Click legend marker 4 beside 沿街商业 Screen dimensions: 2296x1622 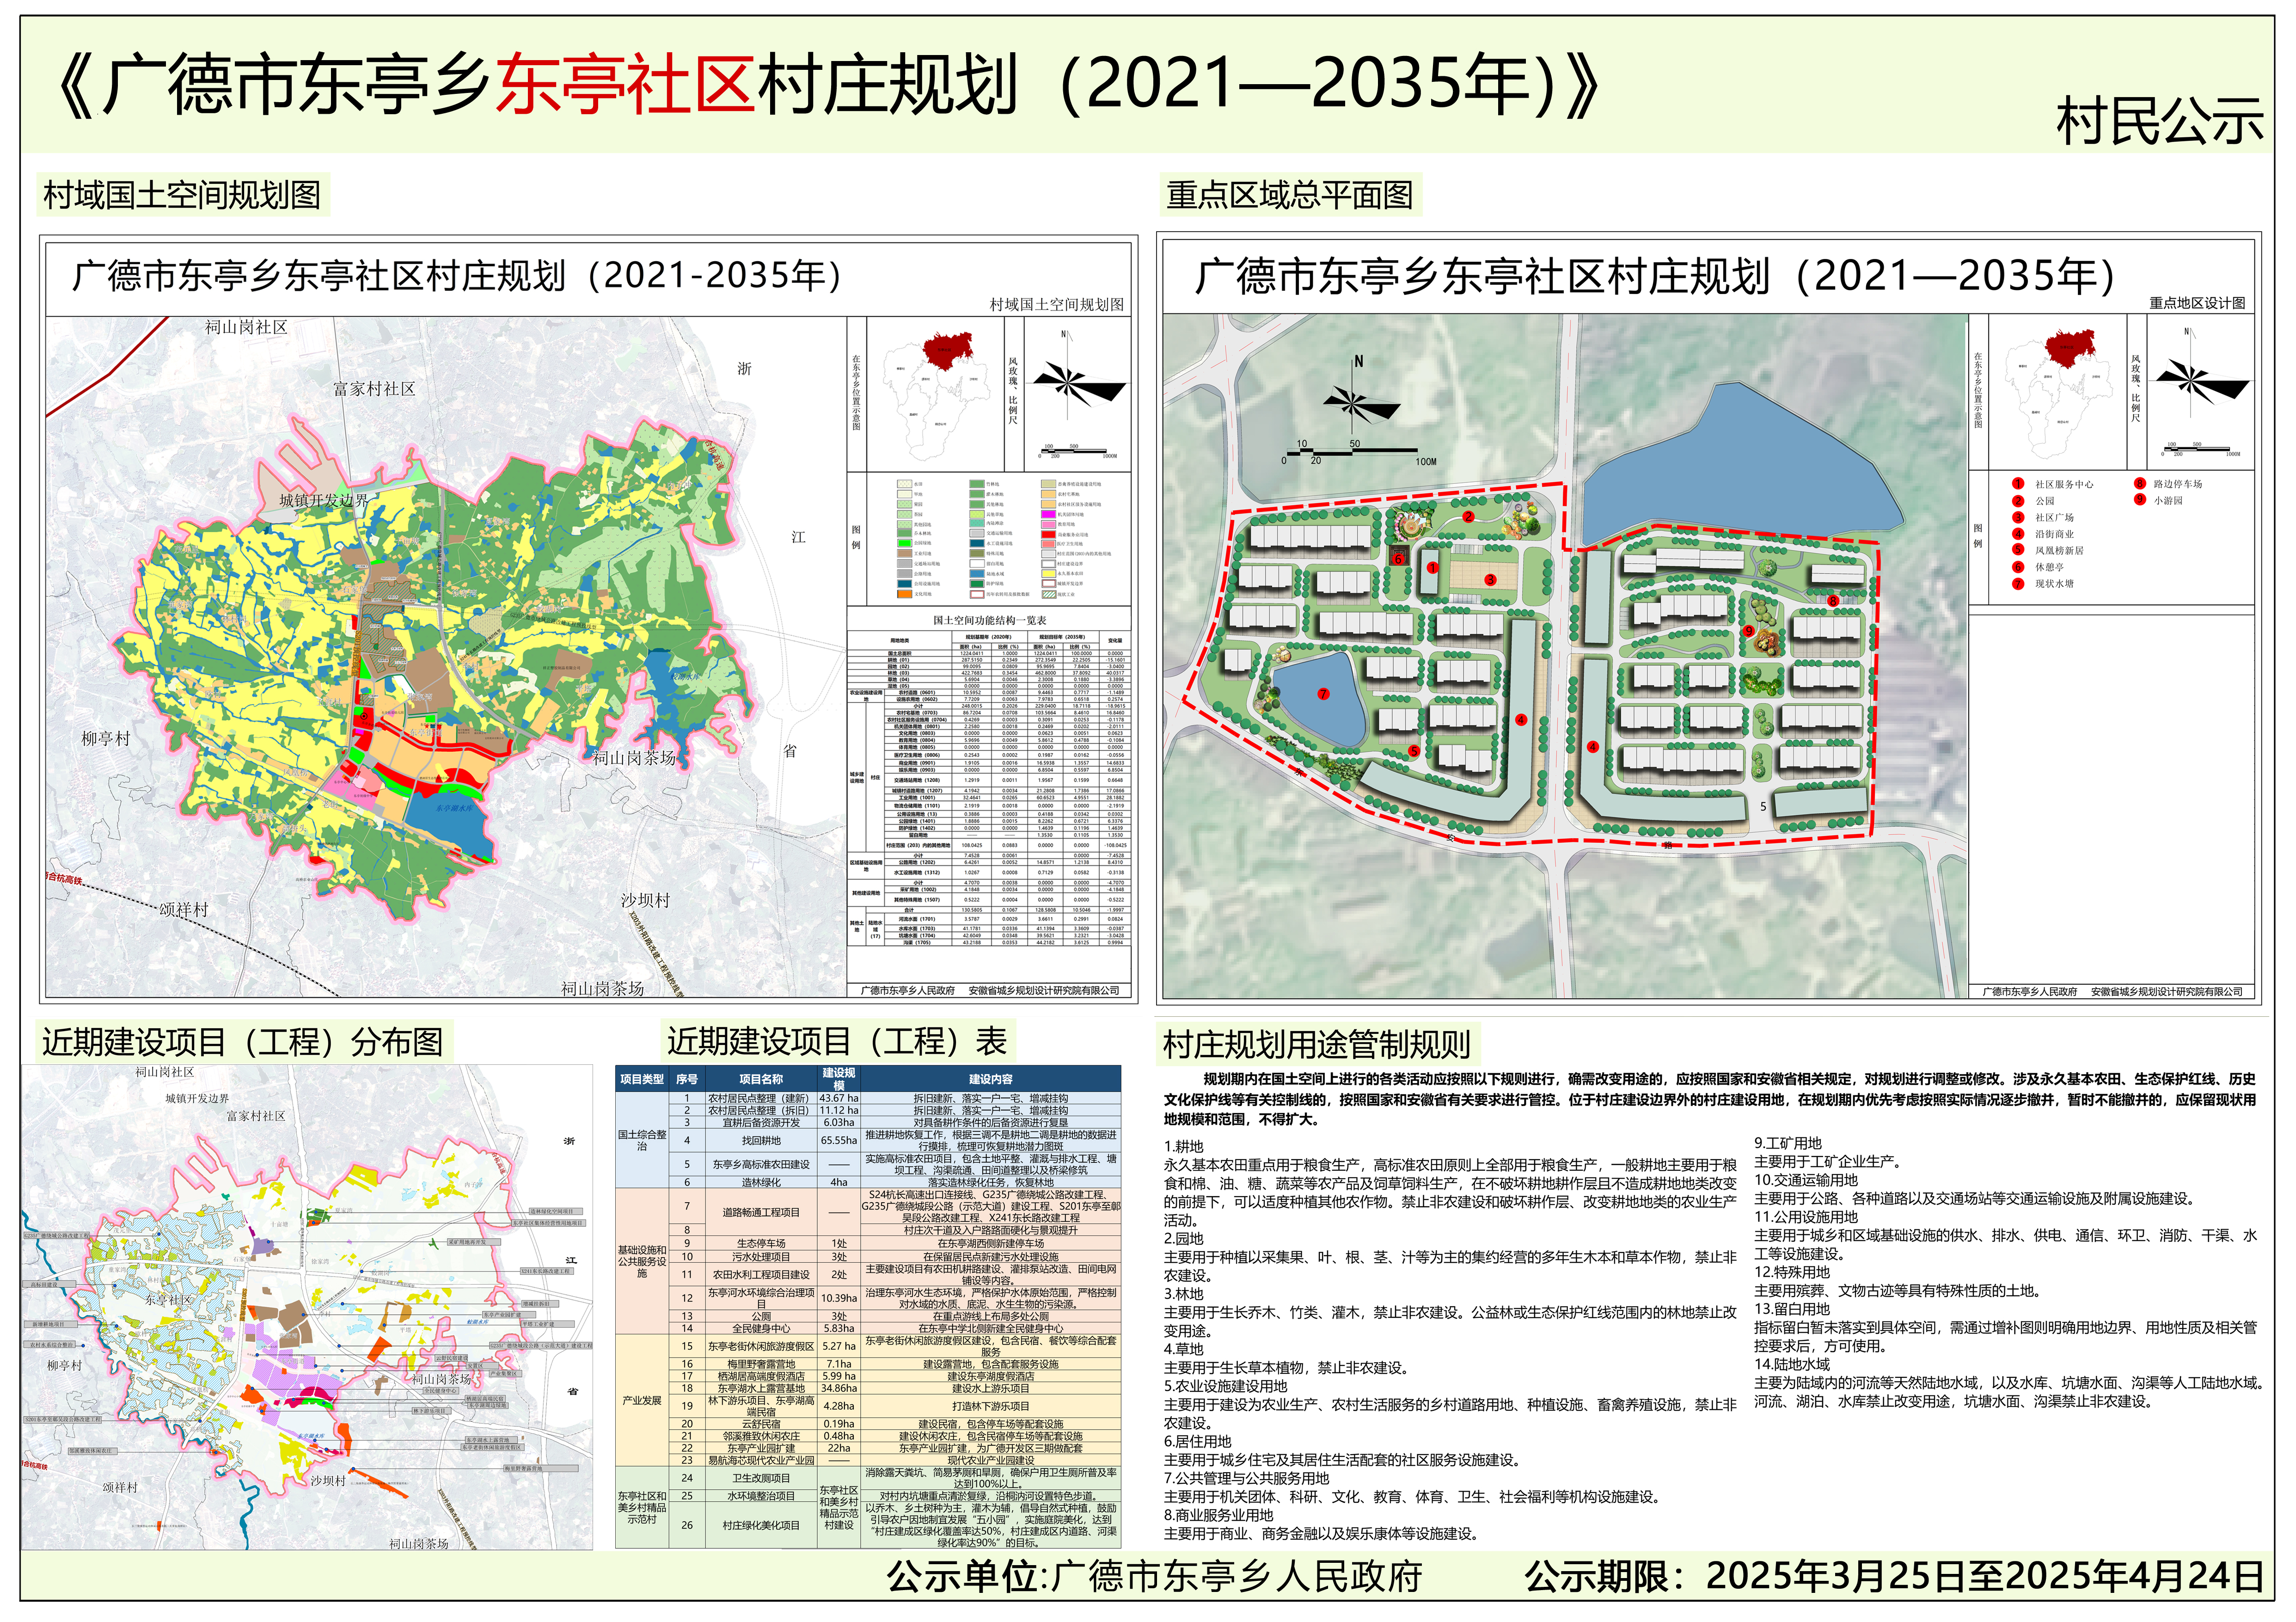point(2018,534)
